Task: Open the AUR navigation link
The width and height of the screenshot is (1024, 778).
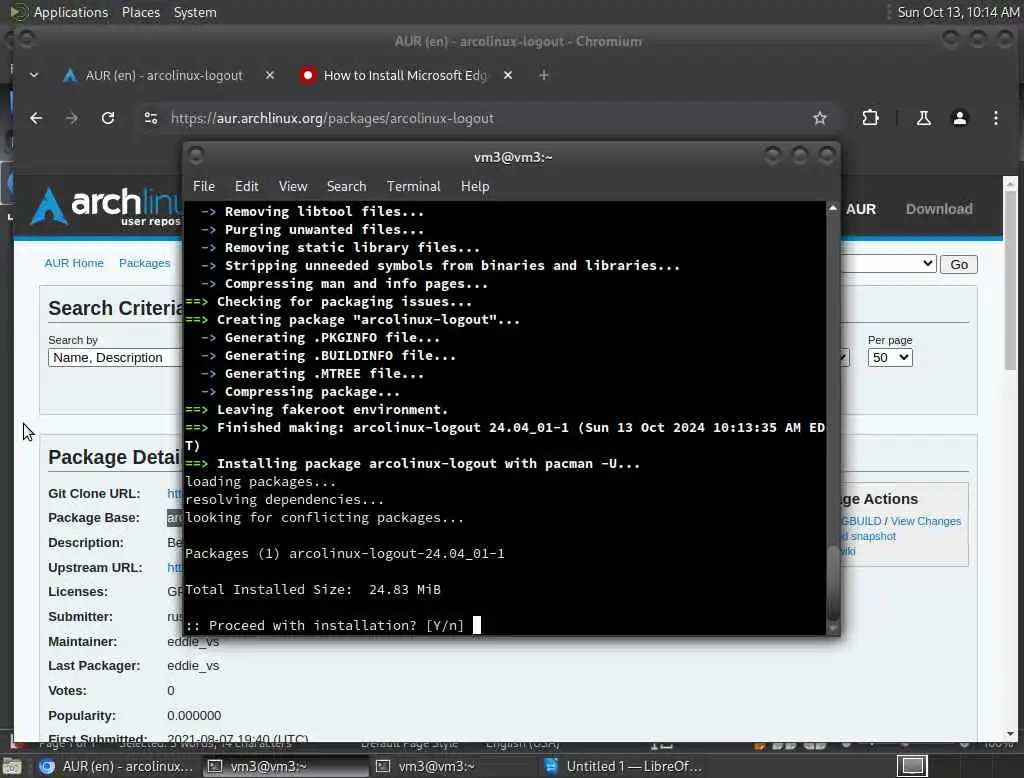Action: 861,209
